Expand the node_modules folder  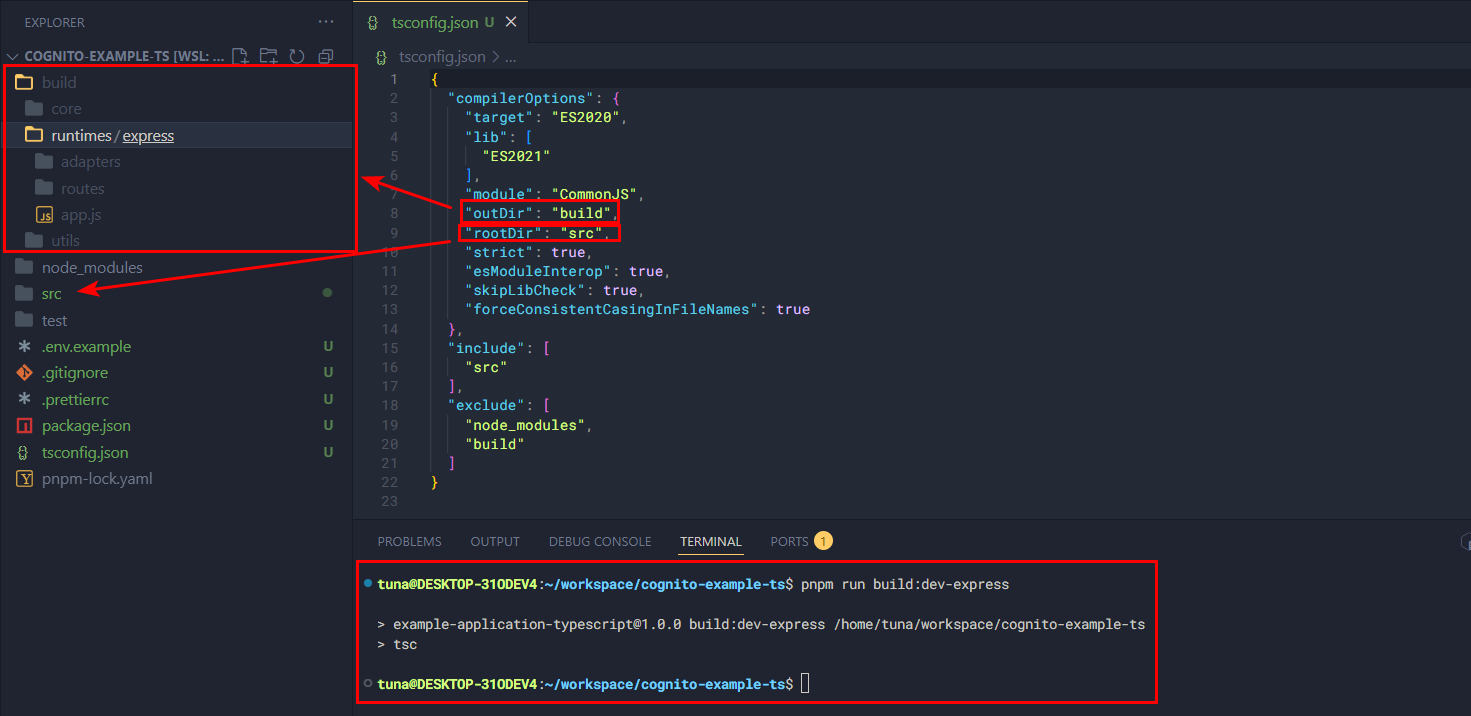click(x=91, y=268)
